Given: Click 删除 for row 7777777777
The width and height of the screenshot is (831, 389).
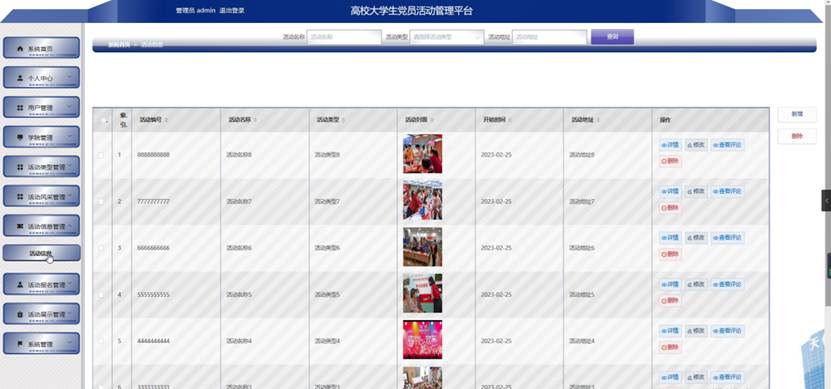Looking at the screenshot, I should click(670, 208).
